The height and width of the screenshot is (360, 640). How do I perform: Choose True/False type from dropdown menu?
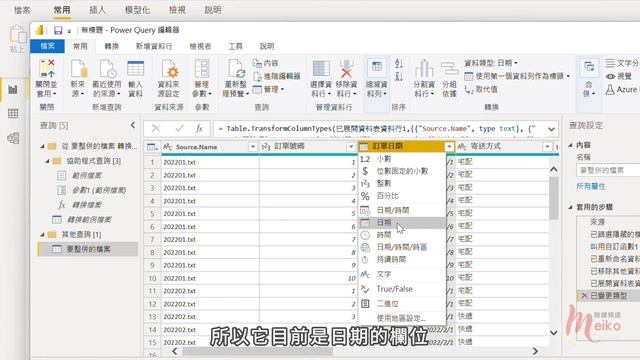click(402, 289)
